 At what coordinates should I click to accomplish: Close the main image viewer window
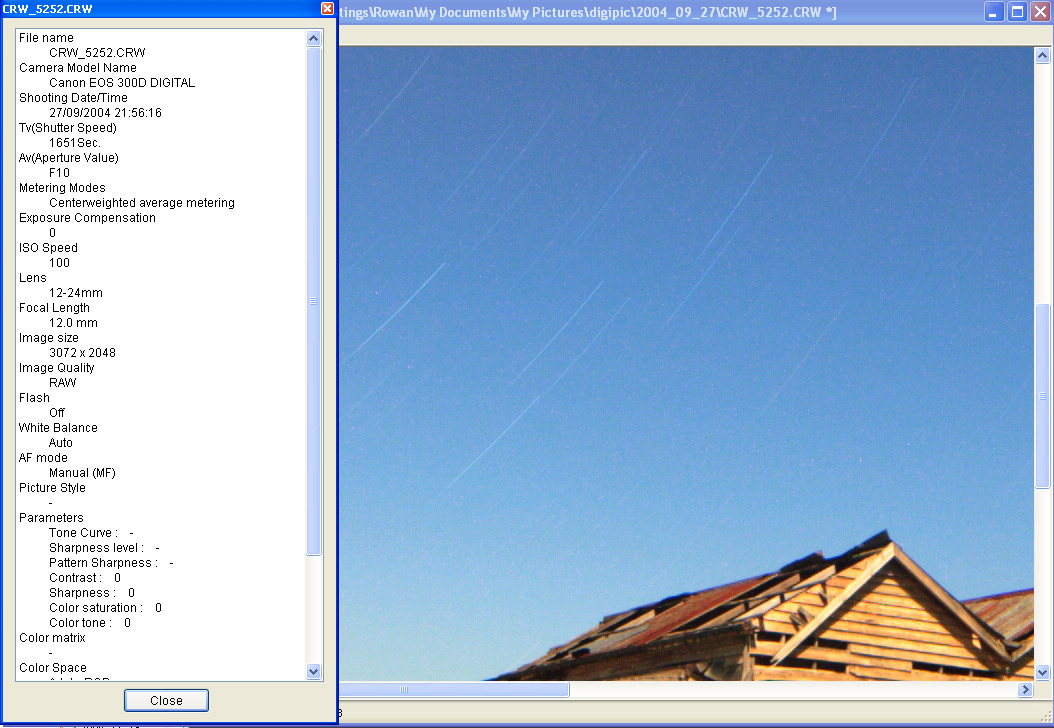click(1040, 12)
